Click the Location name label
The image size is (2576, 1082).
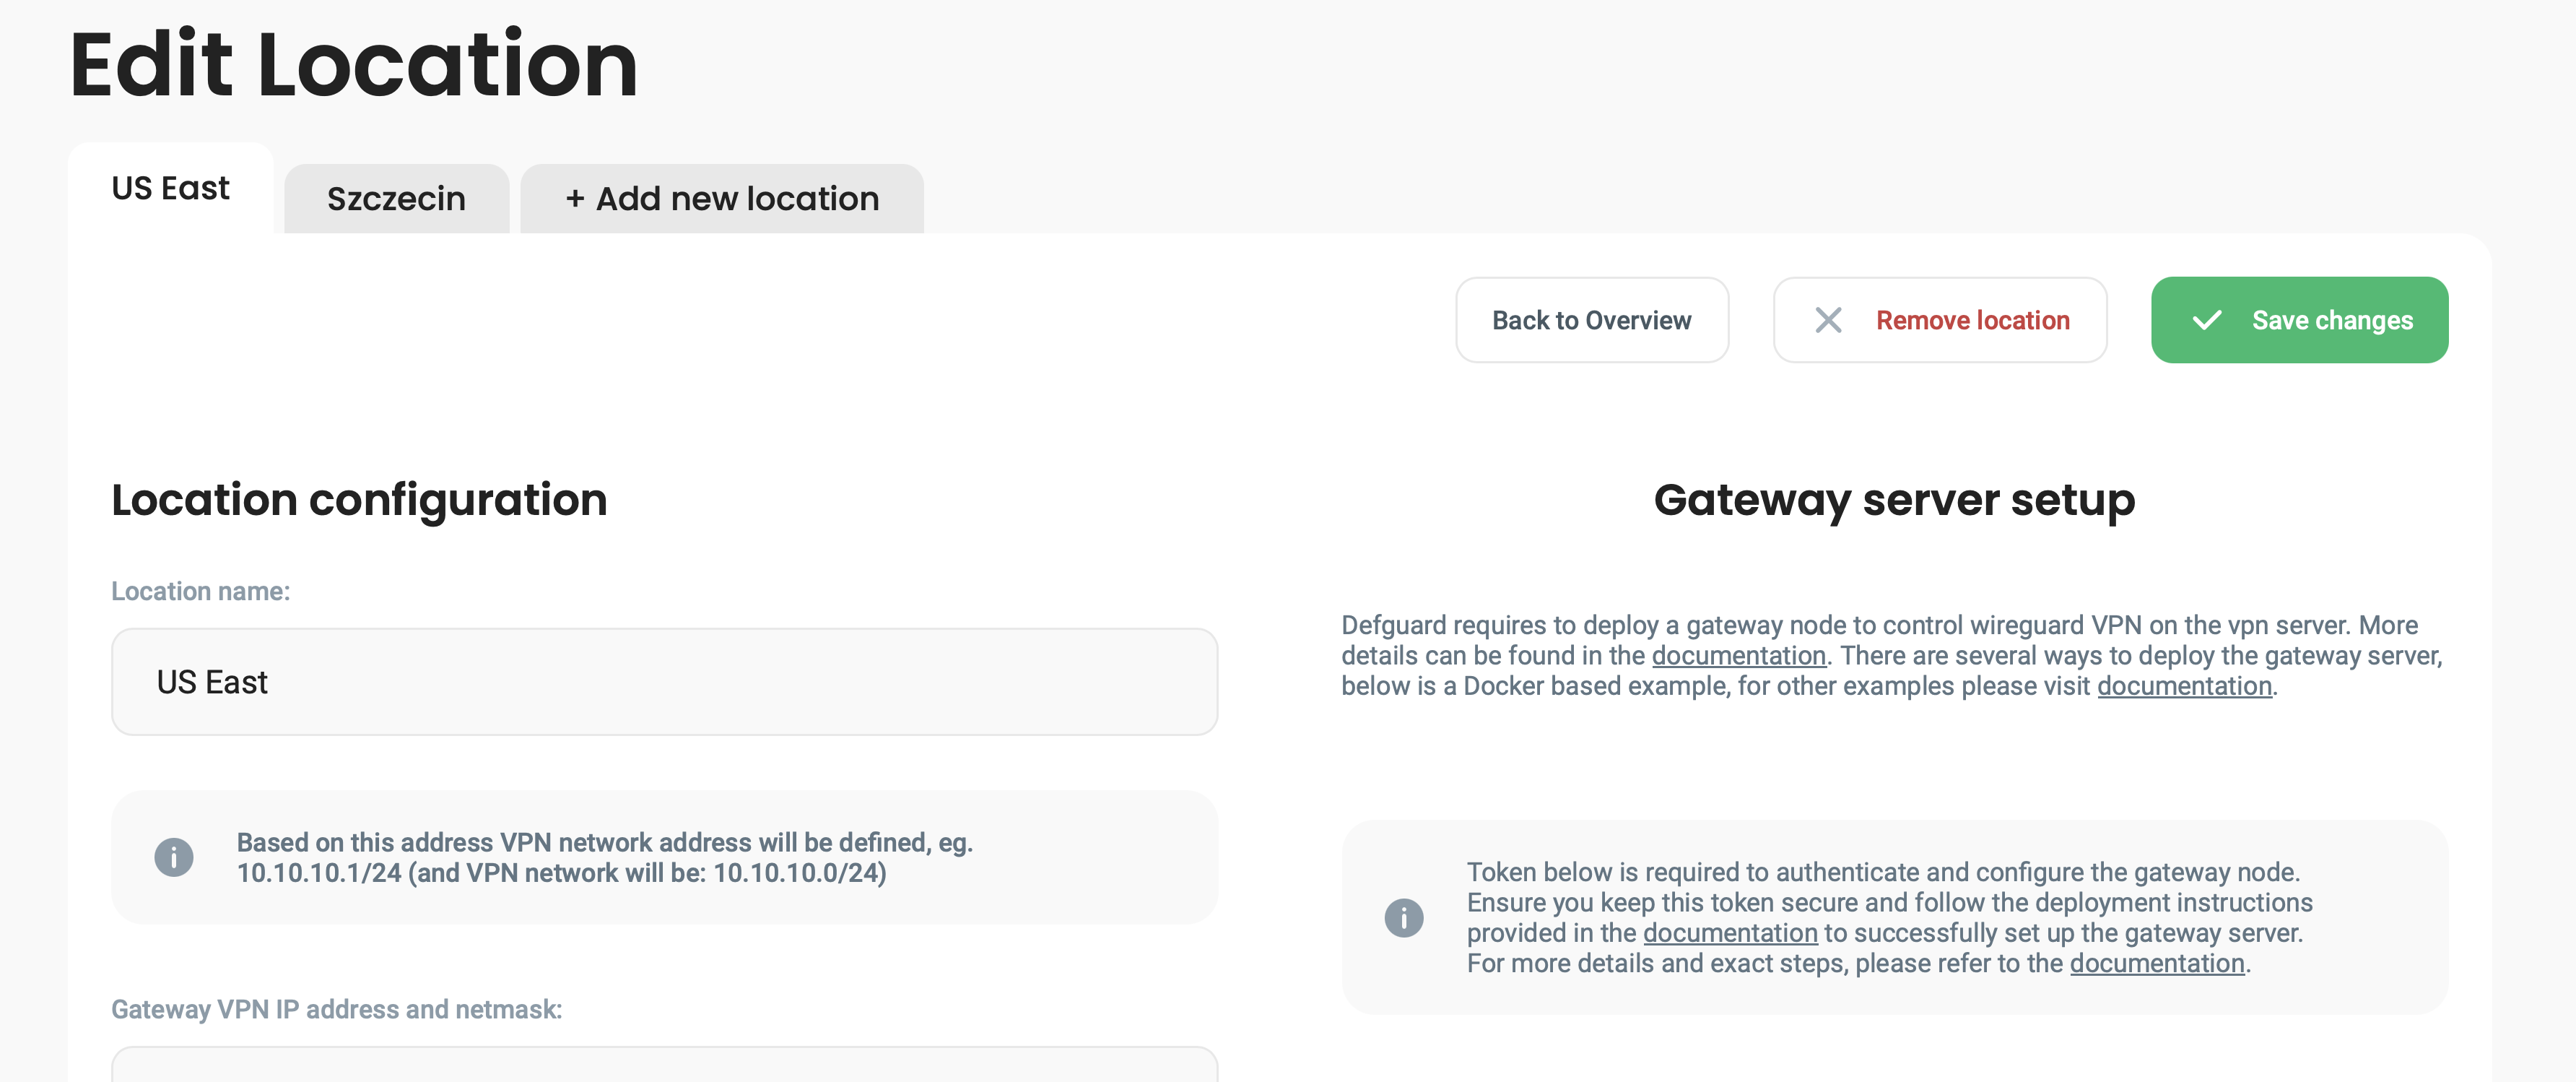tap(200, 591)
